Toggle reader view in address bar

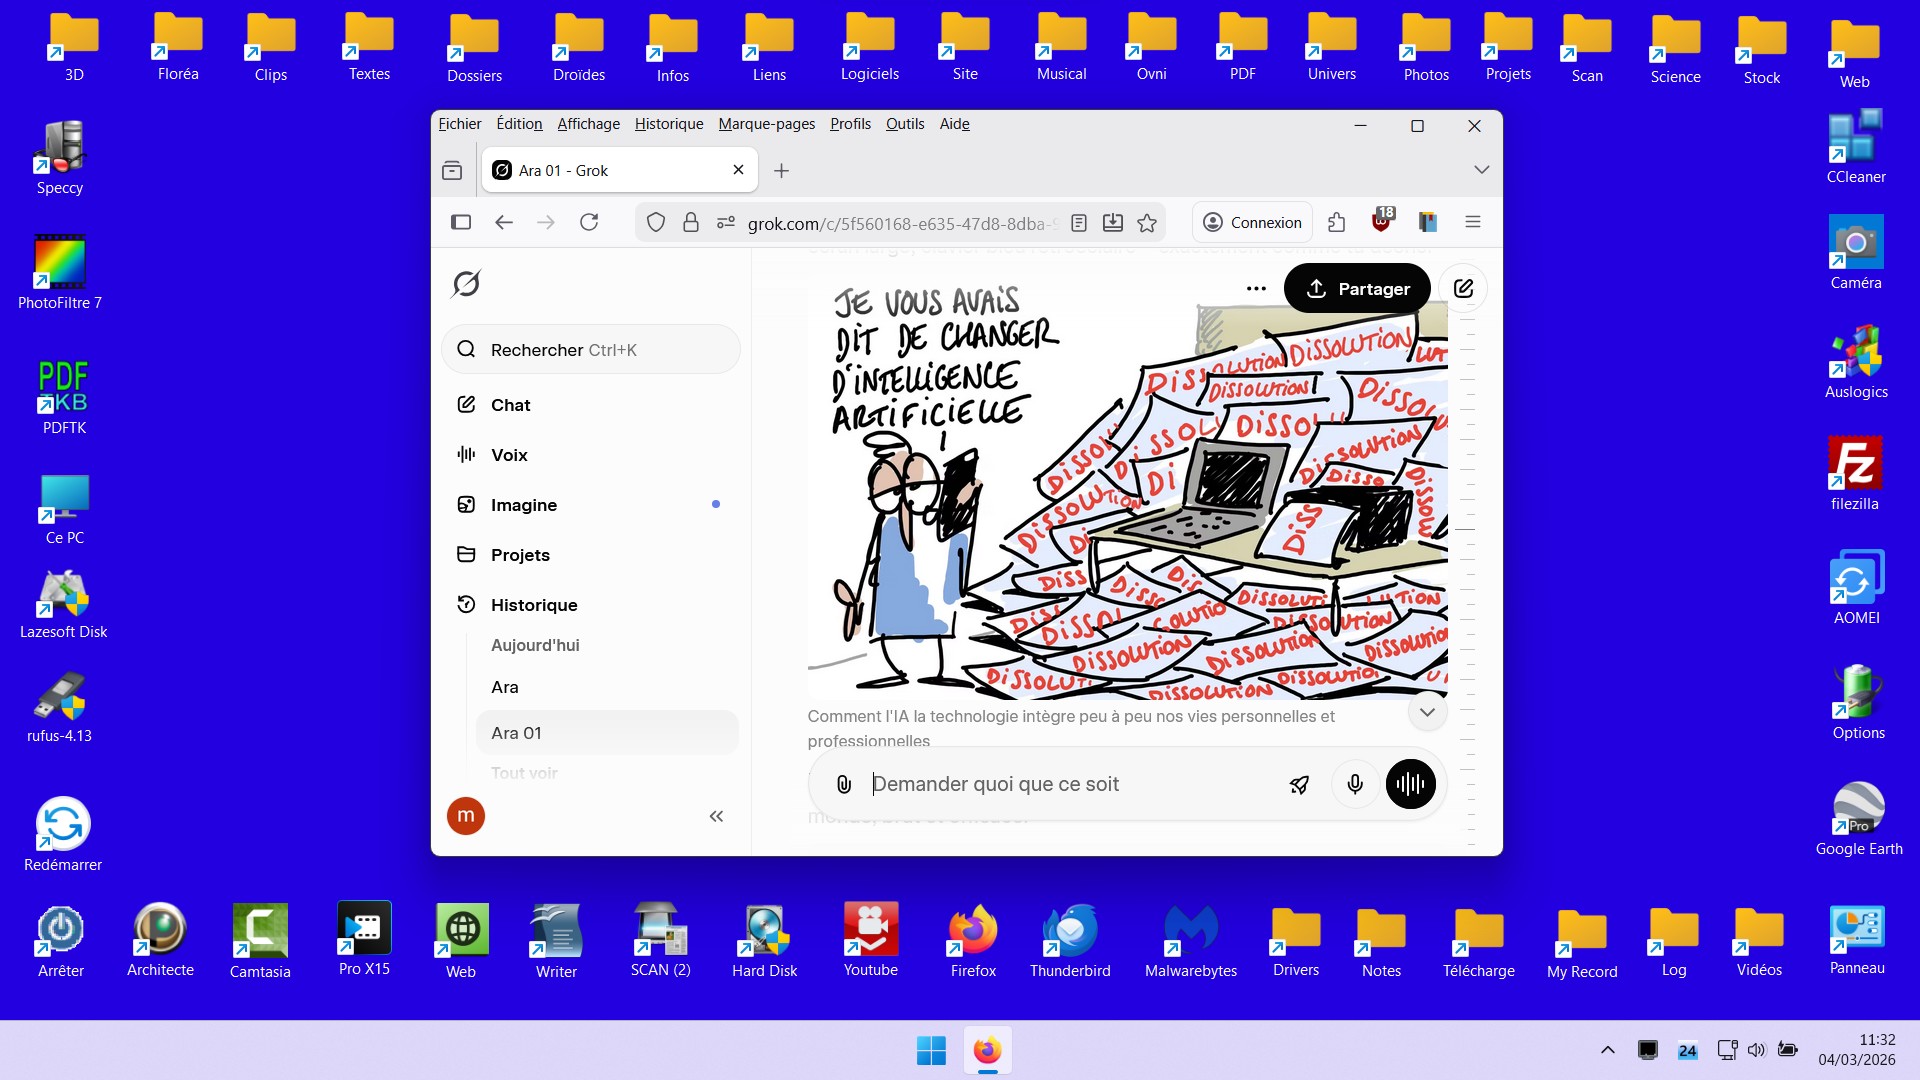(1079, 223)
